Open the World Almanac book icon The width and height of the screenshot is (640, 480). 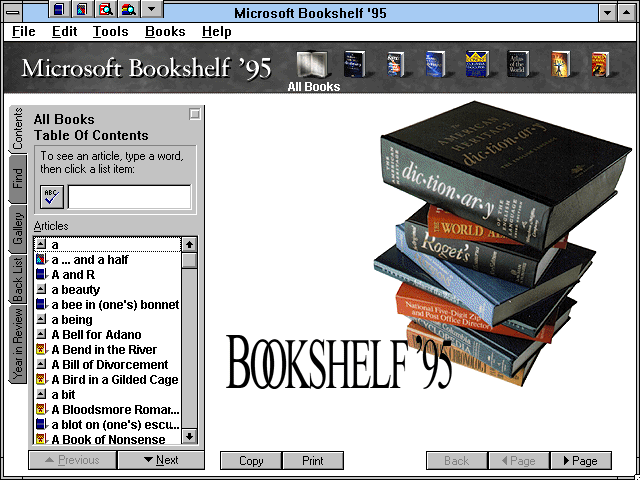[x=600, y=64]
